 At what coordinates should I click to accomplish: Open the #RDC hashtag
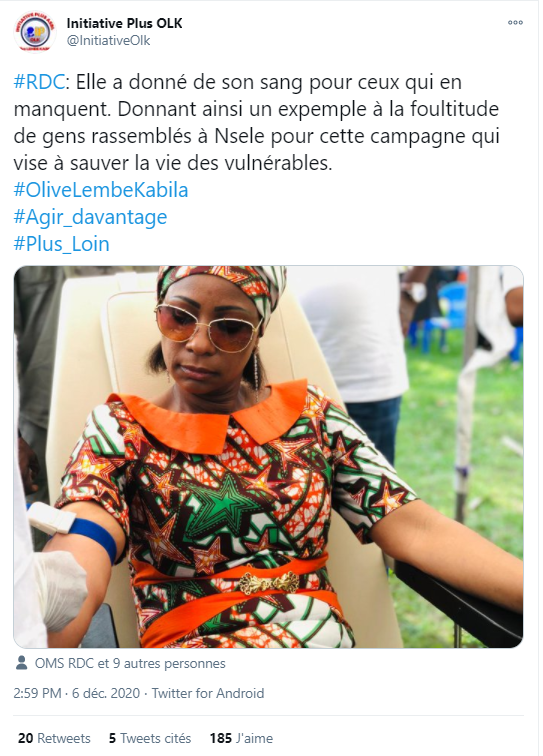coord(39,82)
